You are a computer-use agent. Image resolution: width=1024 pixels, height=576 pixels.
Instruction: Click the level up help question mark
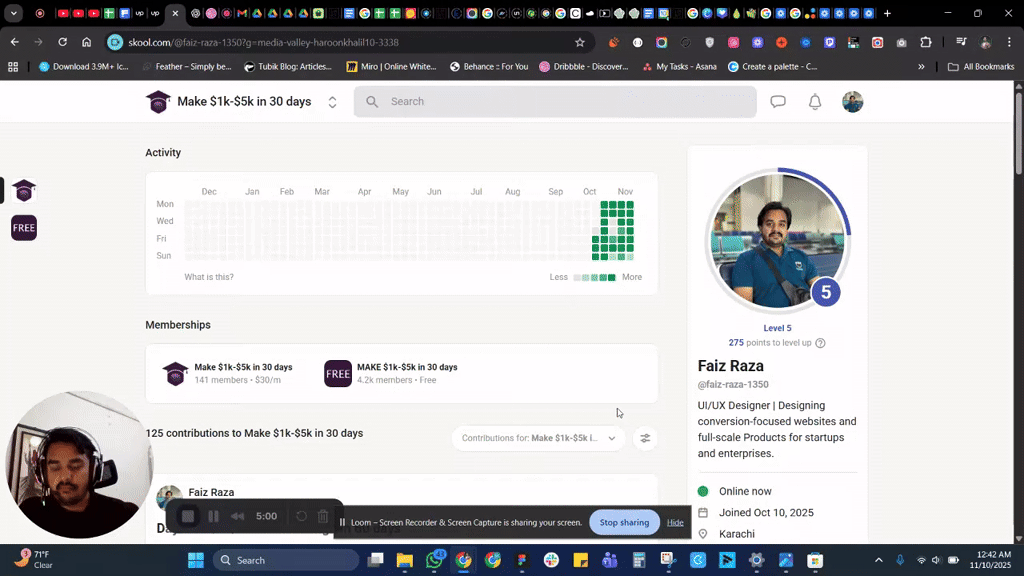[x=820, y=343]
